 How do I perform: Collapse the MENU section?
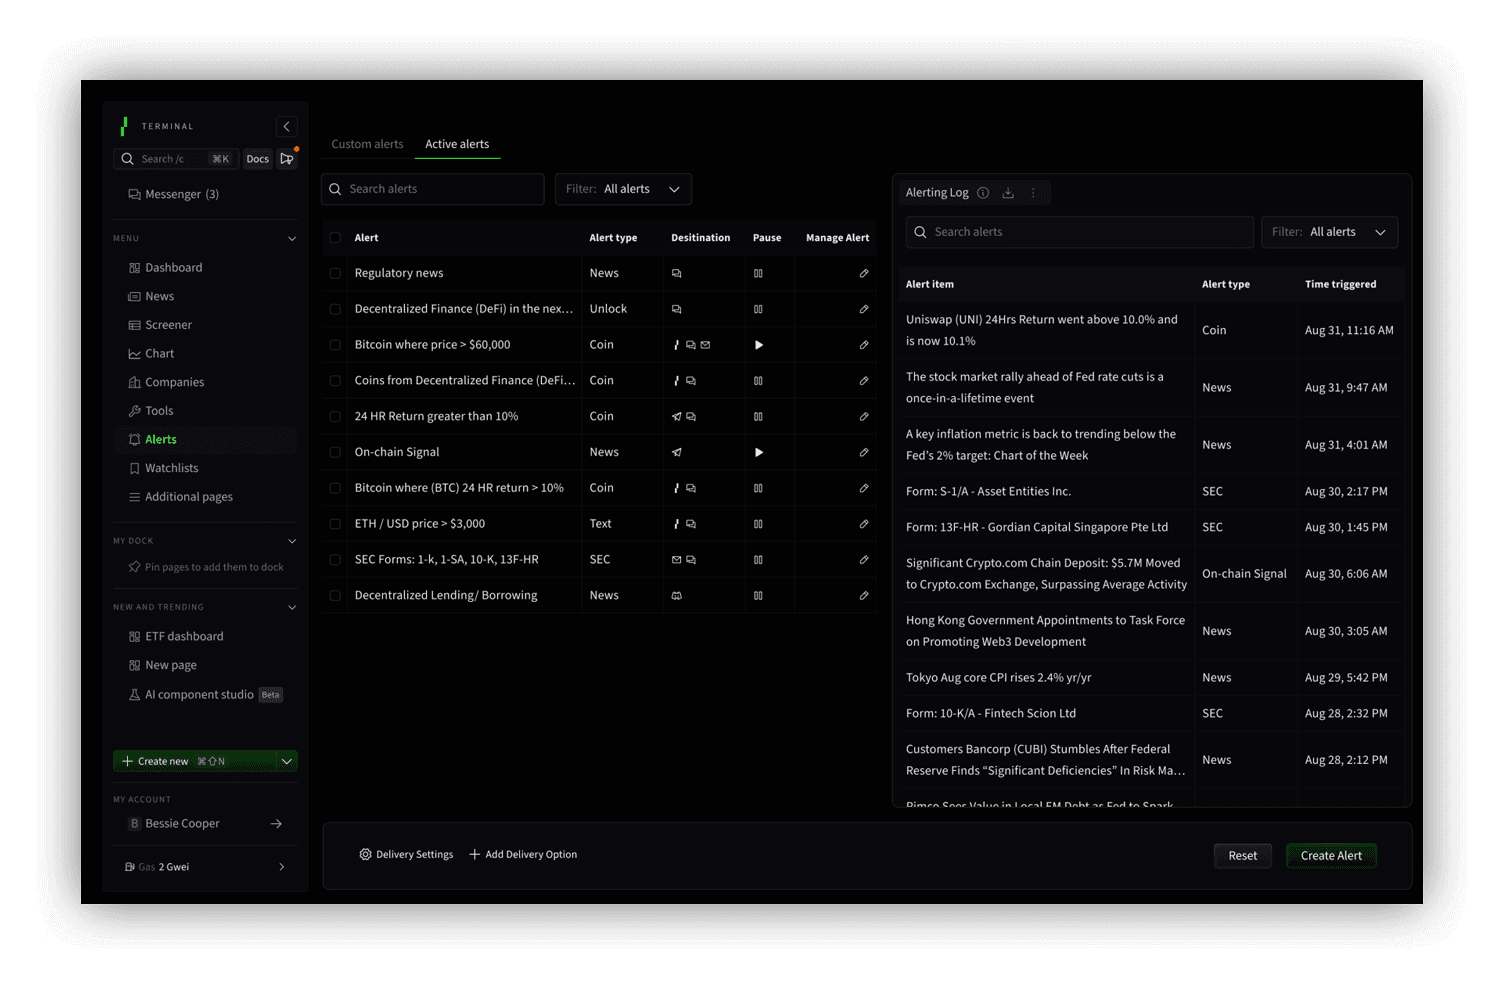pos(292,239)
